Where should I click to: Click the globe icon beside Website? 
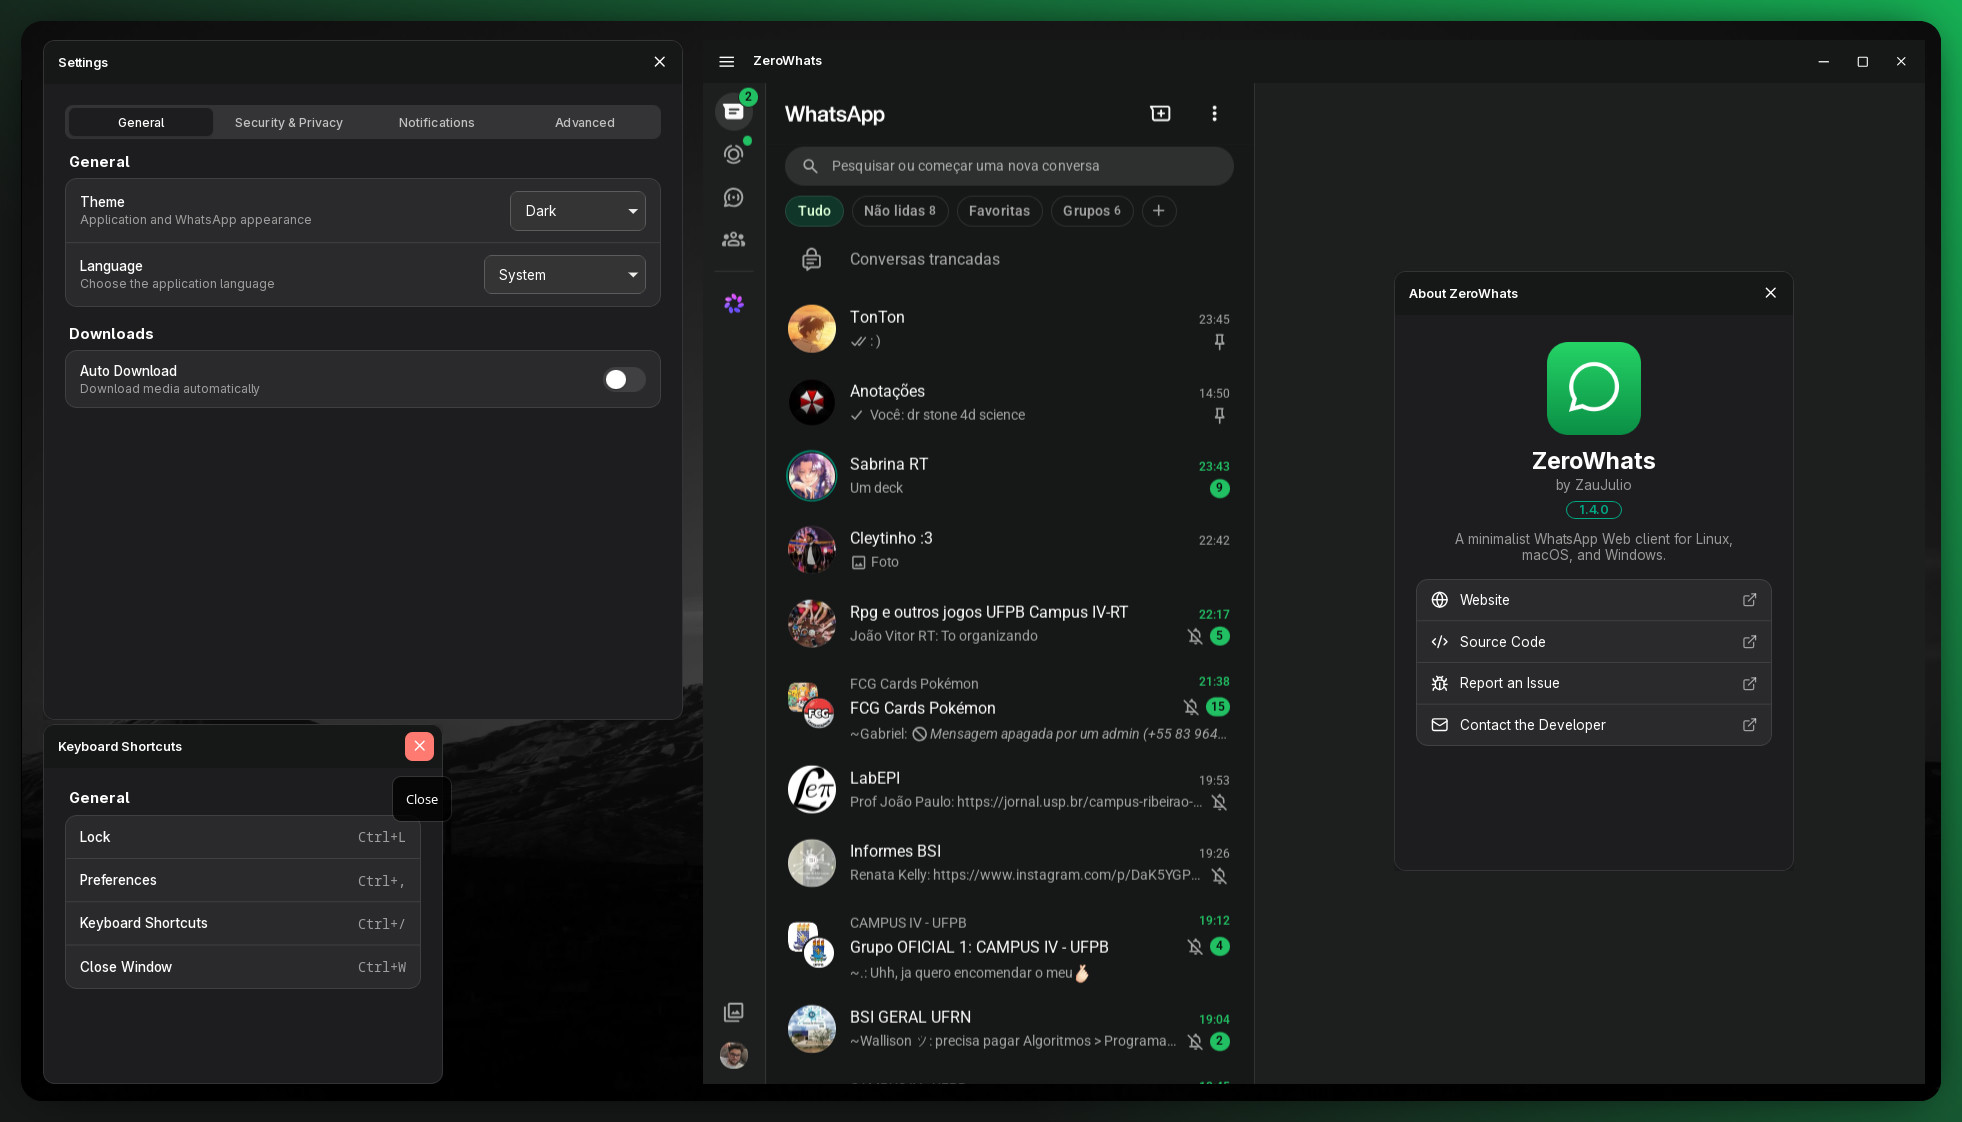point(1440,600)
